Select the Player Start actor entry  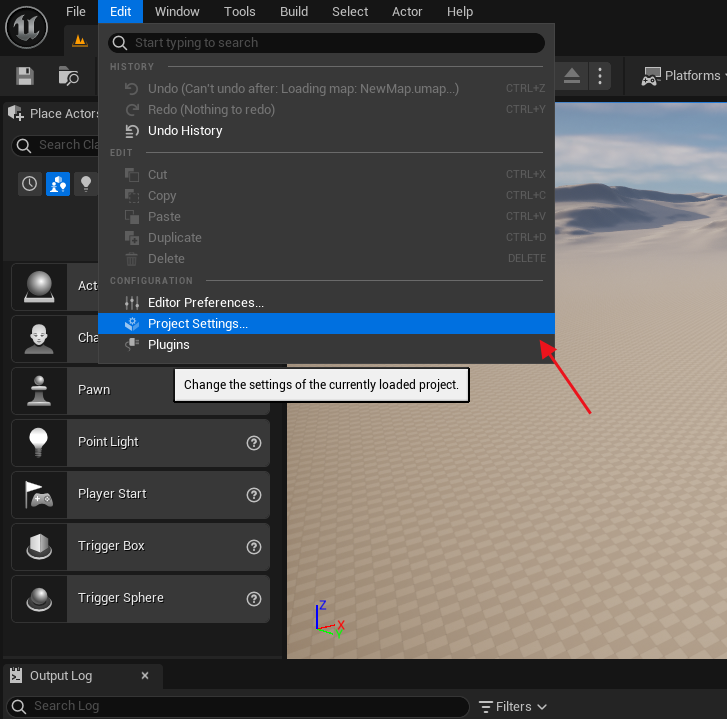pyautogui.click(x=112, y=494)
